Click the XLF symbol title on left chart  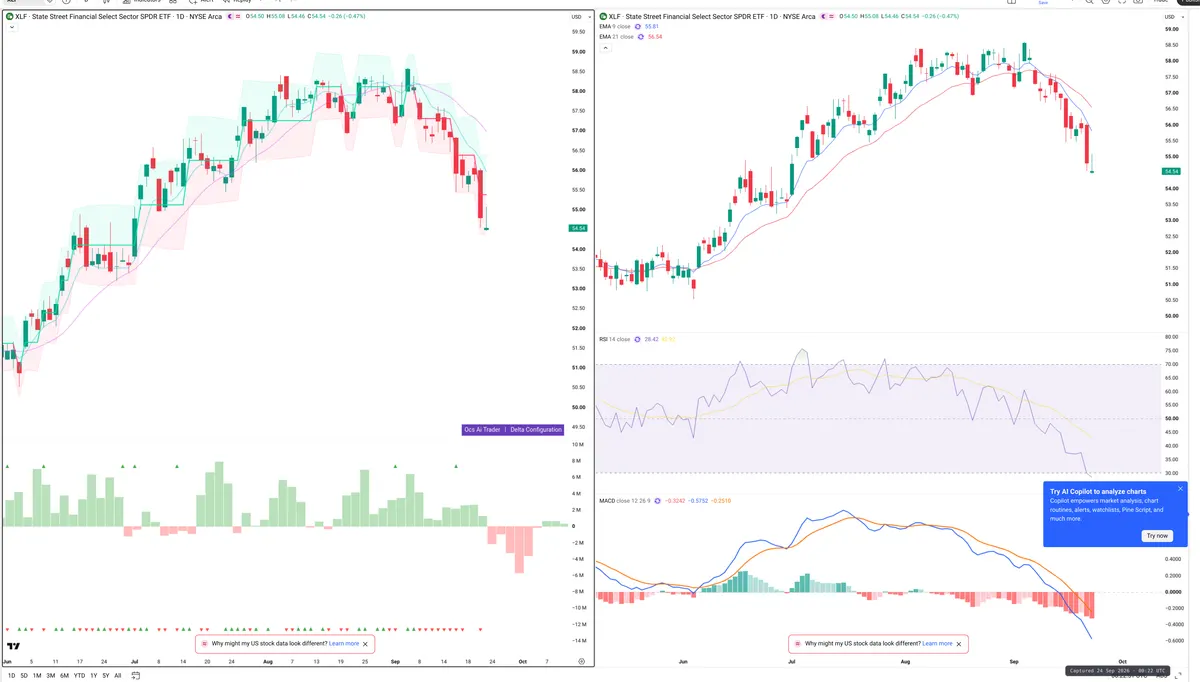[x=118, y=17]
